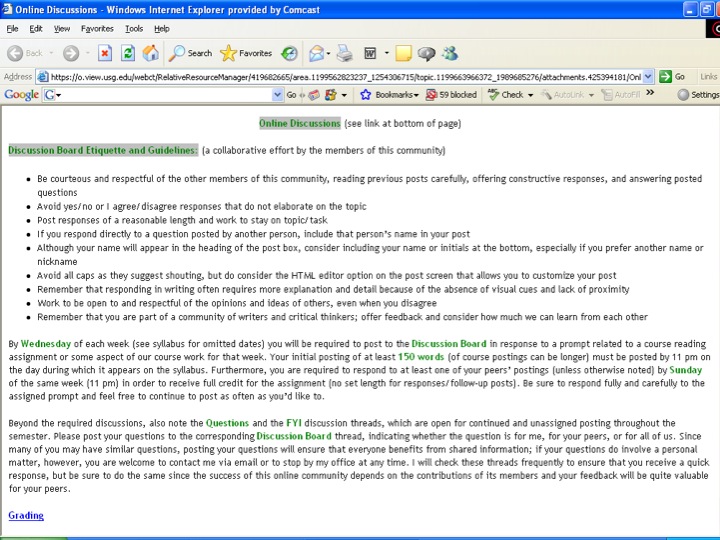Click the Refresh page icon

coord(128,53)
